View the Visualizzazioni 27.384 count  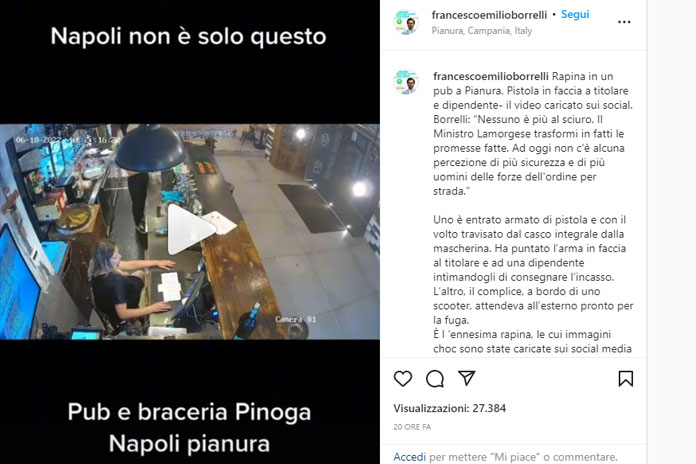(450, 408)
